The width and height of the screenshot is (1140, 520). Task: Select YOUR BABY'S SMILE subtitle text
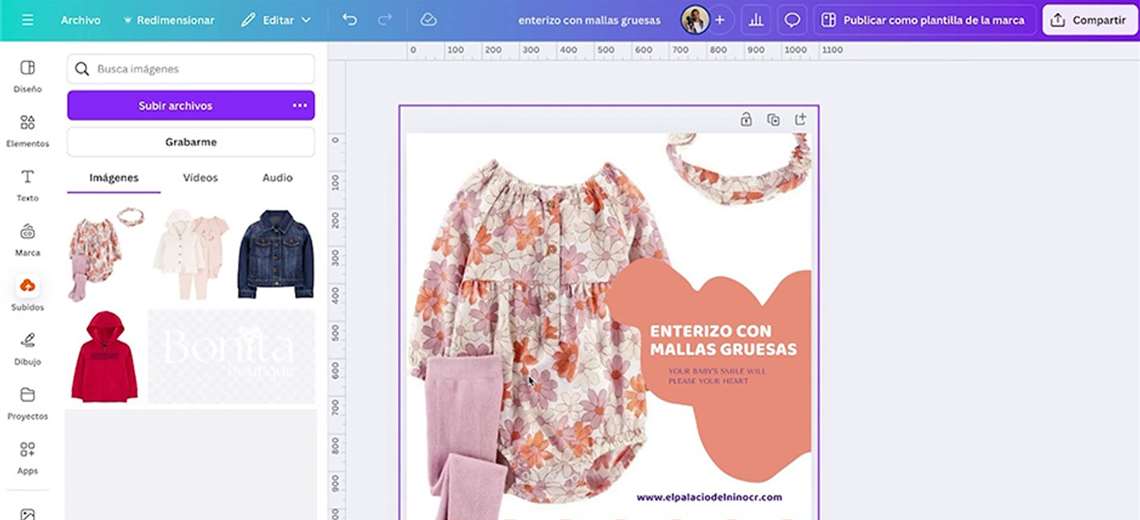(x=717, y=376)
